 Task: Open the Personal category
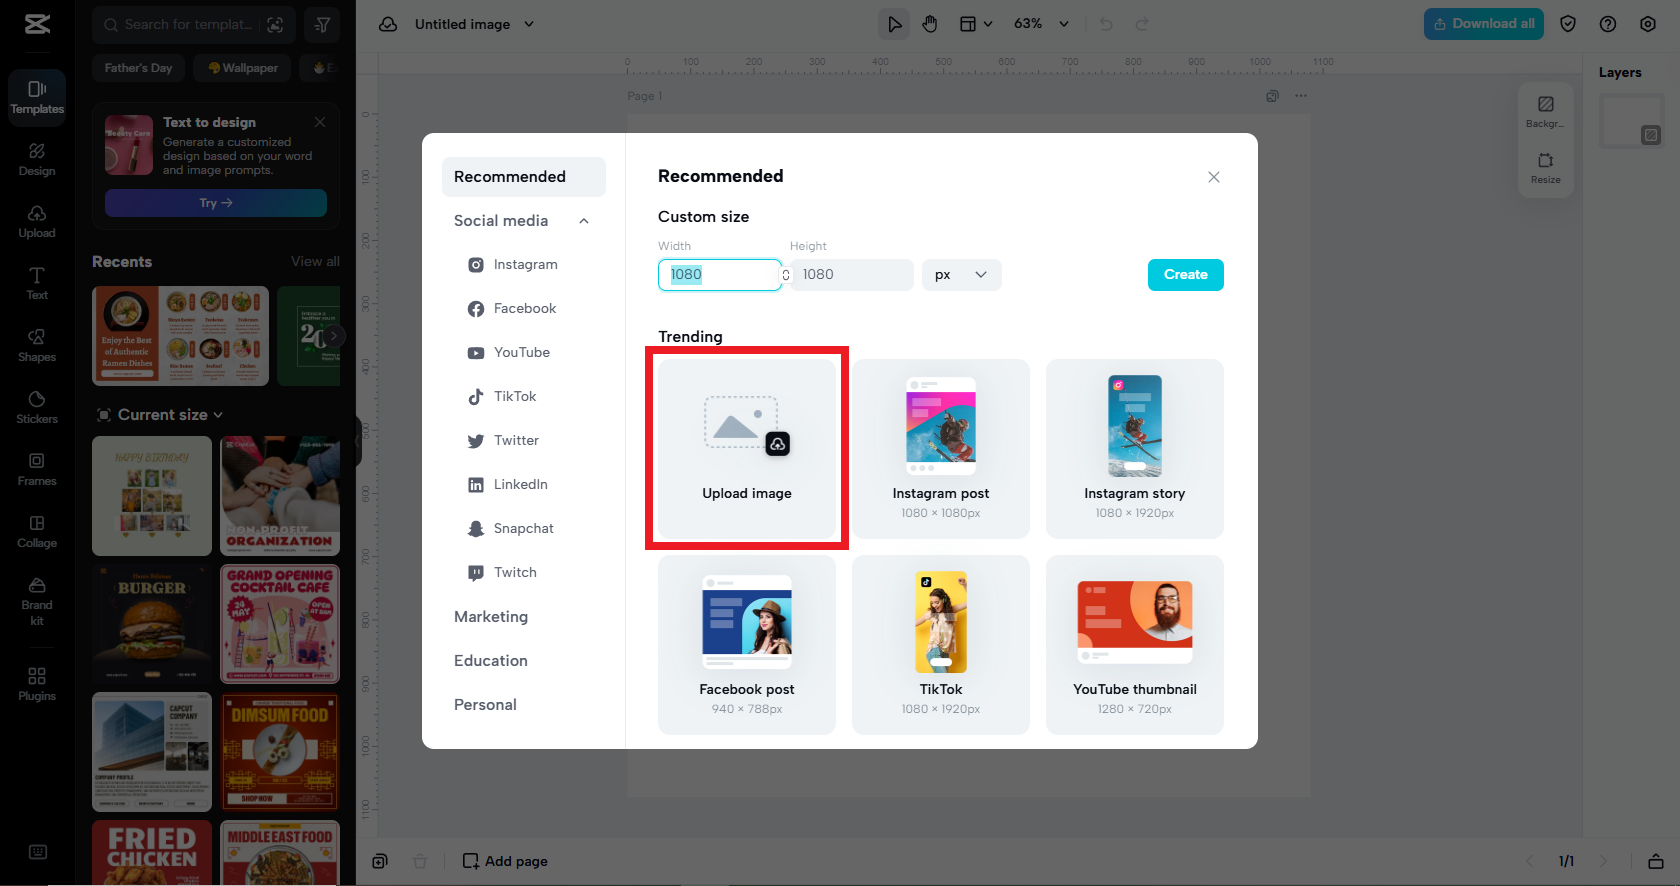tap(524, 705)
